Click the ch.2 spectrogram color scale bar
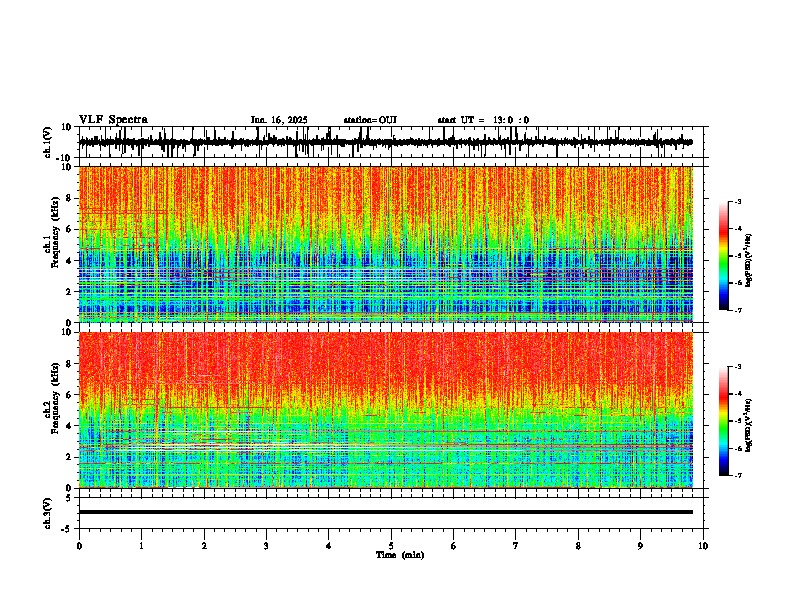Image resolution: width=792 pixels, height=612 pixels. [x=723, y=421]
